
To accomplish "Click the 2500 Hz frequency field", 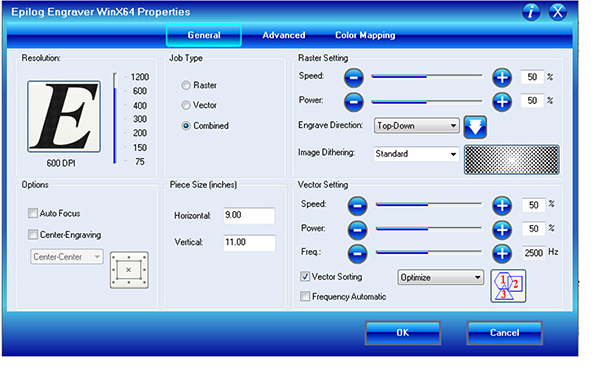I will click(x=533, y=253).
